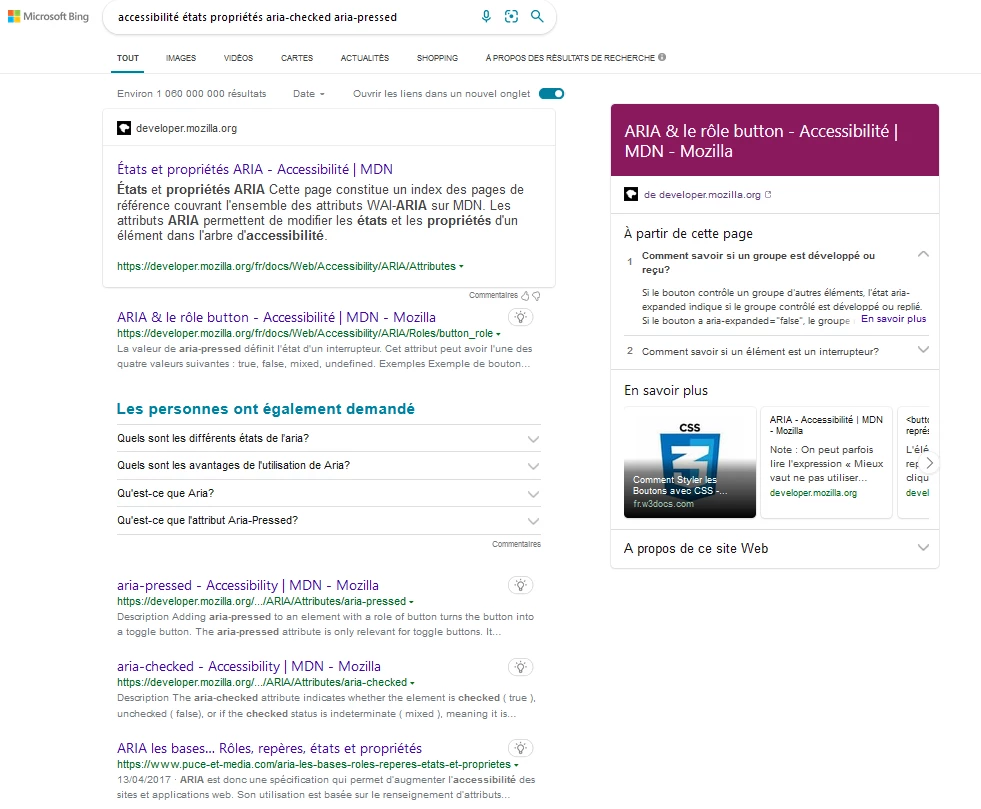Click lightbulb icon for aria-checked result

521,666
